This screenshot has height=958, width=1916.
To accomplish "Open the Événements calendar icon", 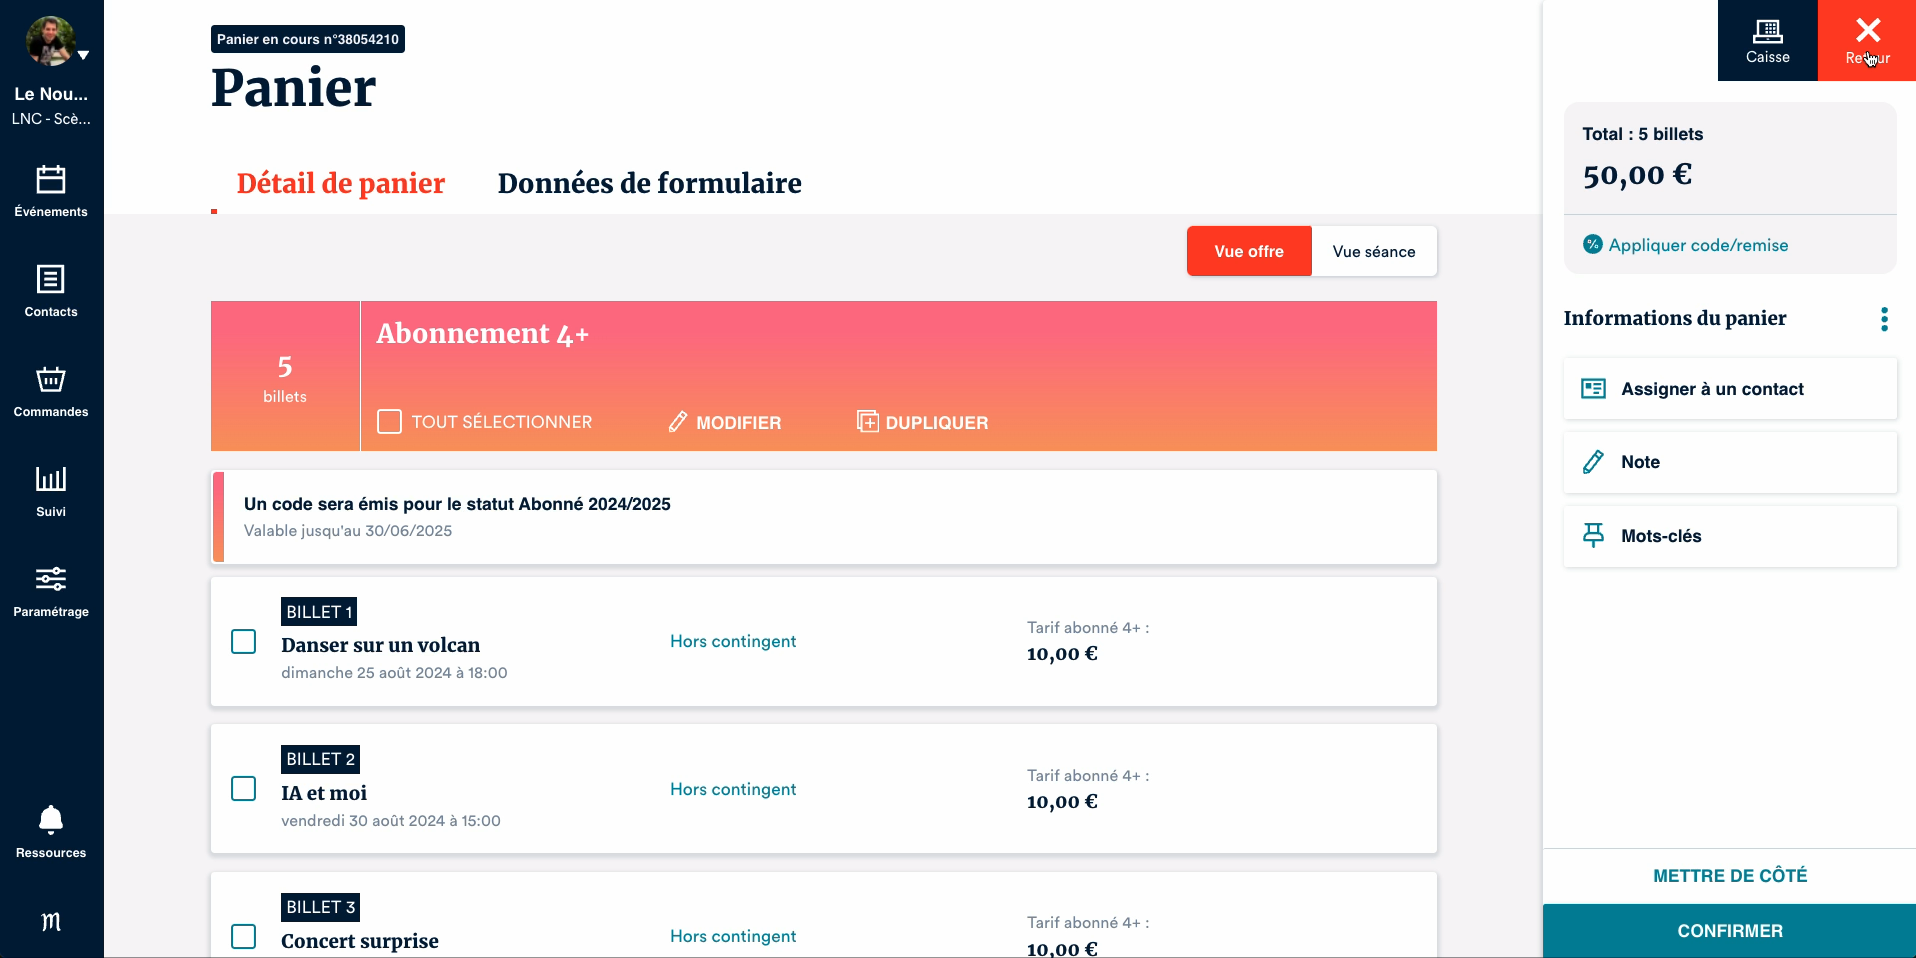I will (51, 180).
